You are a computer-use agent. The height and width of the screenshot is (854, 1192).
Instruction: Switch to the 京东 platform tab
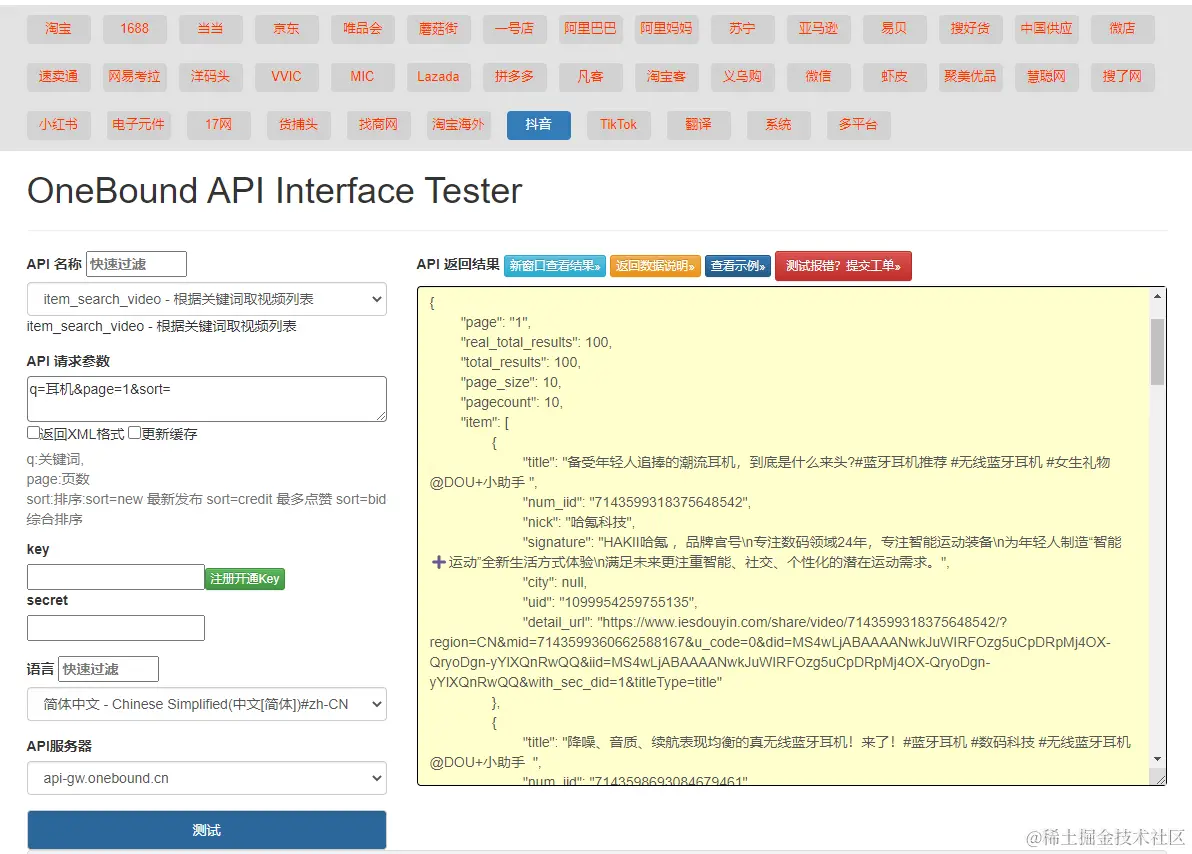click(x=287, y=29)
